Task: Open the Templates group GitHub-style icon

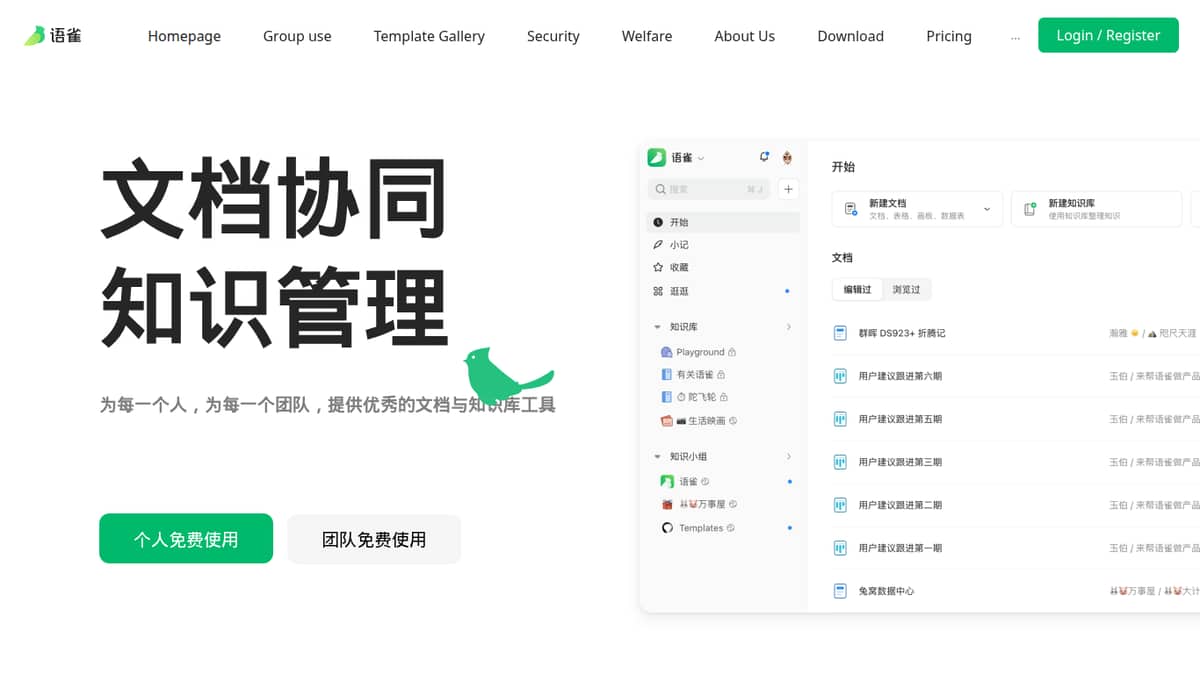Action: (667, 528)
